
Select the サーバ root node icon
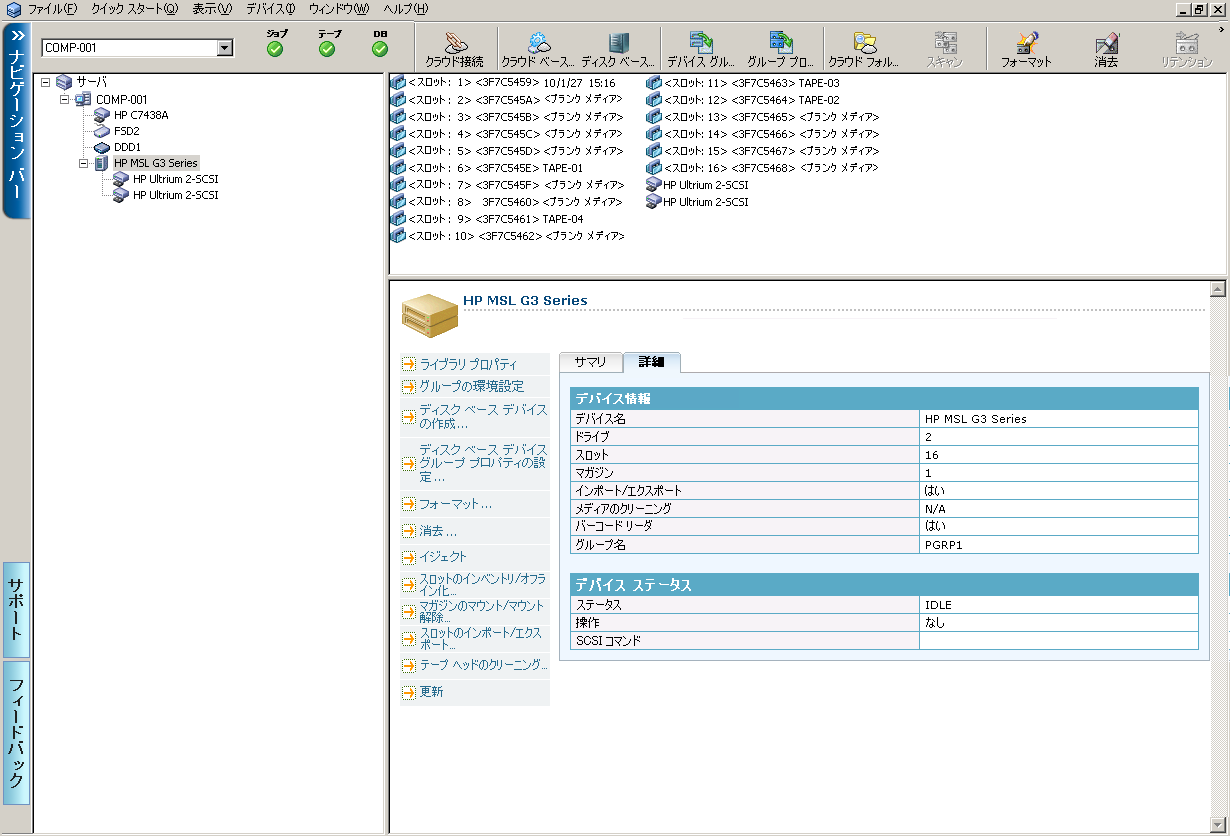64,82
